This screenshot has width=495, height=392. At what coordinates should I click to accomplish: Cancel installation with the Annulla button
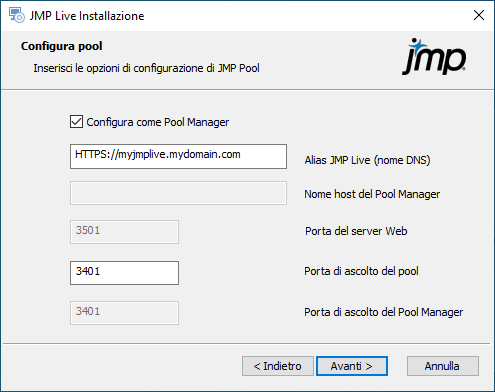pos(443,366)
